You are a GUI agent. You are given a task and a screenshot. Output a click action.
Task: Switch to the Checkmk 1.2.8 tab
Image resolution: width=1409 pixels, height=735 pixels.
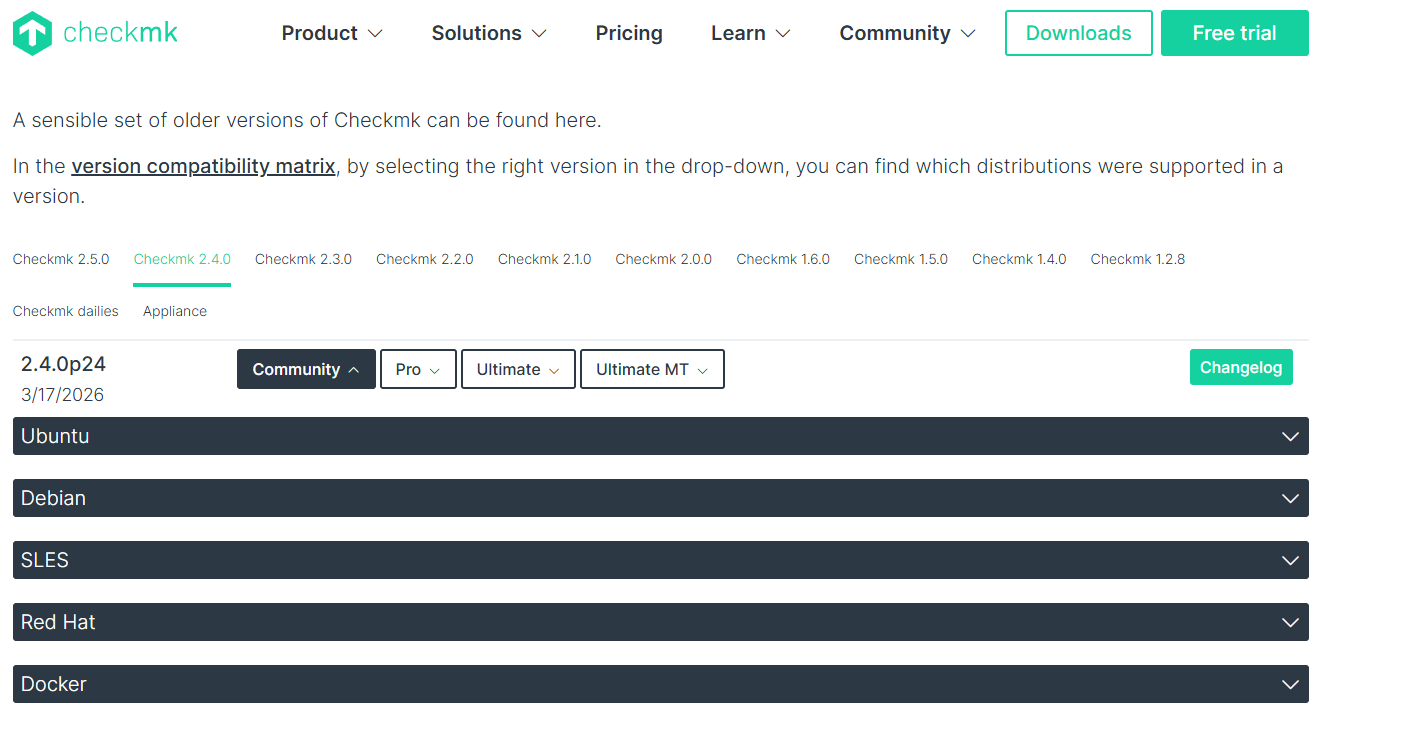pos(1138,259)
